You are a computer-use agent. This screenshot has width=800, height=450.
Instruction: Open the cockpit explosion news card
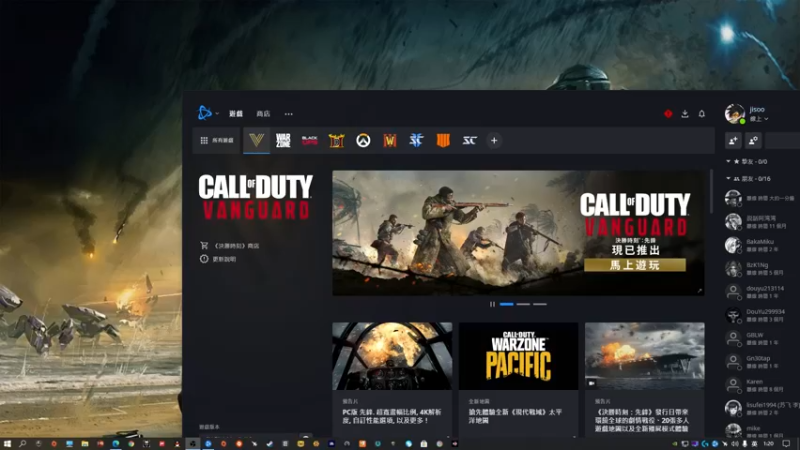coord(392,356)
